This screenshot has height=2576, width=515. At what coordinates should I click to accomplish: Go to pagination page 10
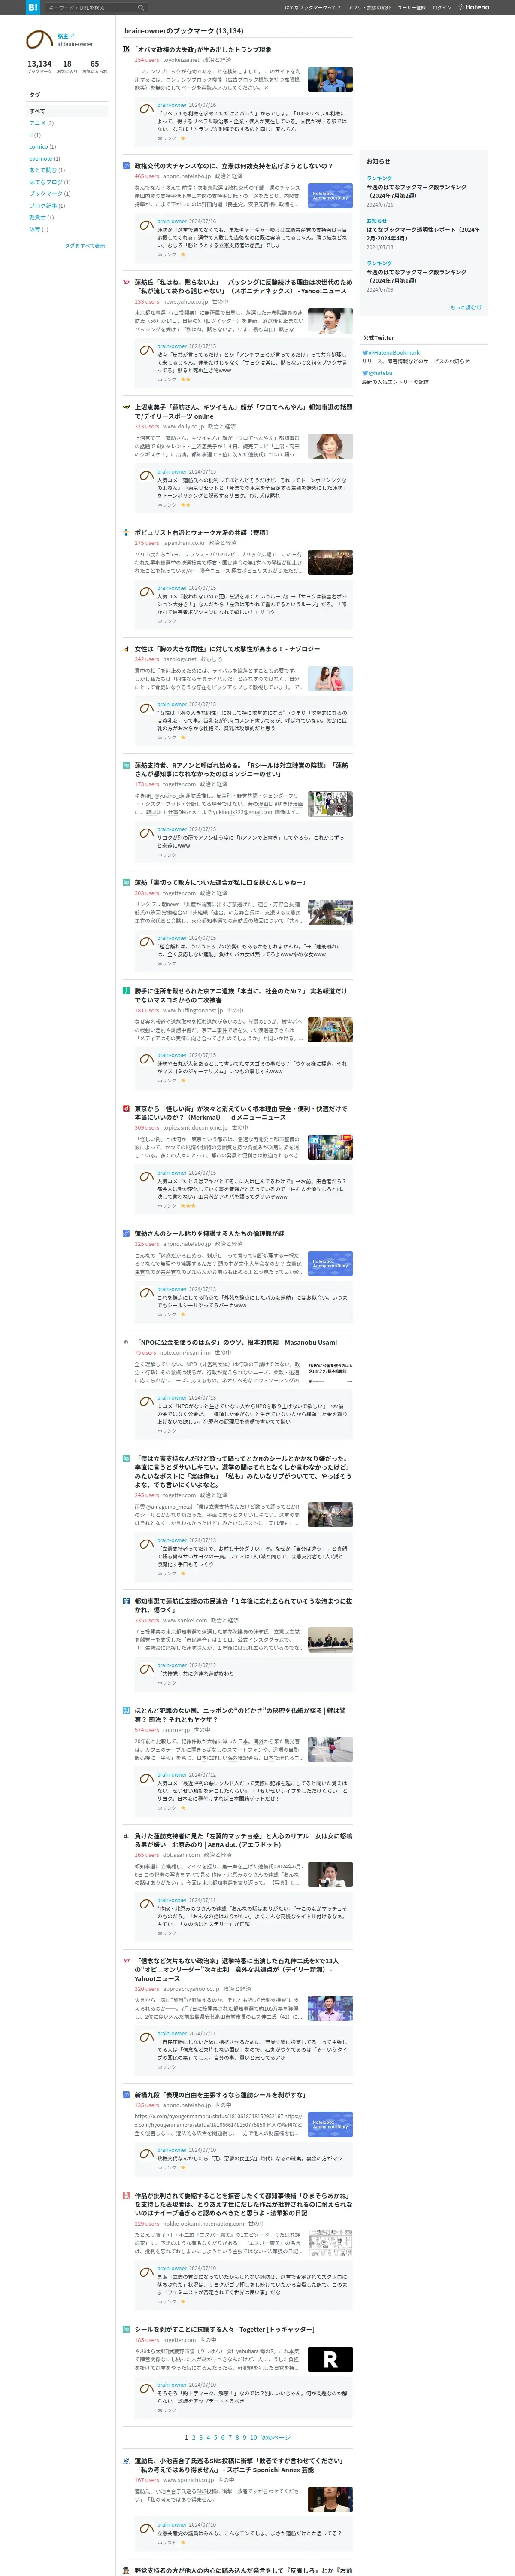coord(253,2438)
